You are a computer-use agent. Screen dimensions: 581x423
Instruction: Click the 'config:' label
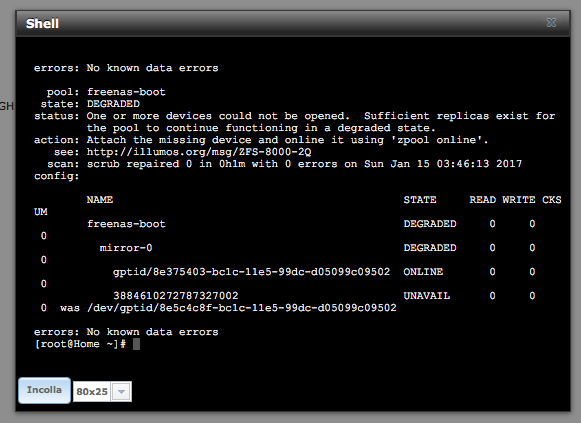coord(57,176)
